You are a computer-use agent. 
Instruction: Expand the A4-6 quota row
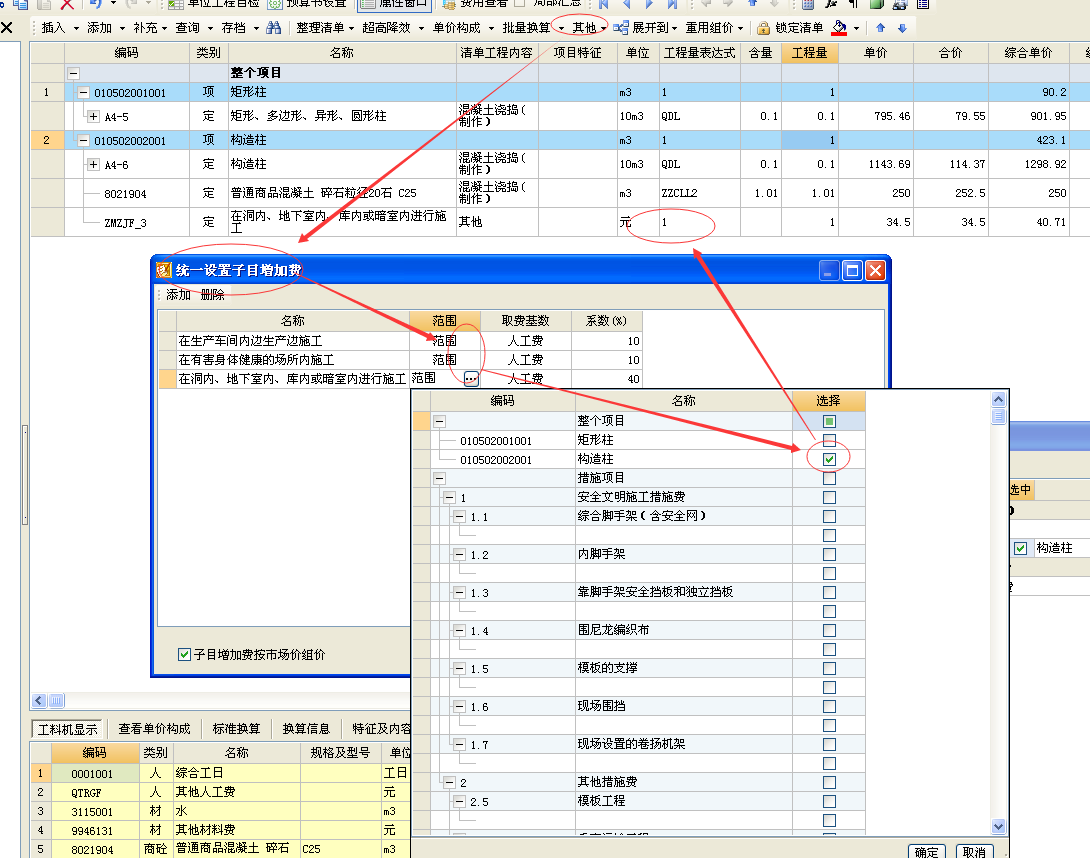(x=93, y=165)
